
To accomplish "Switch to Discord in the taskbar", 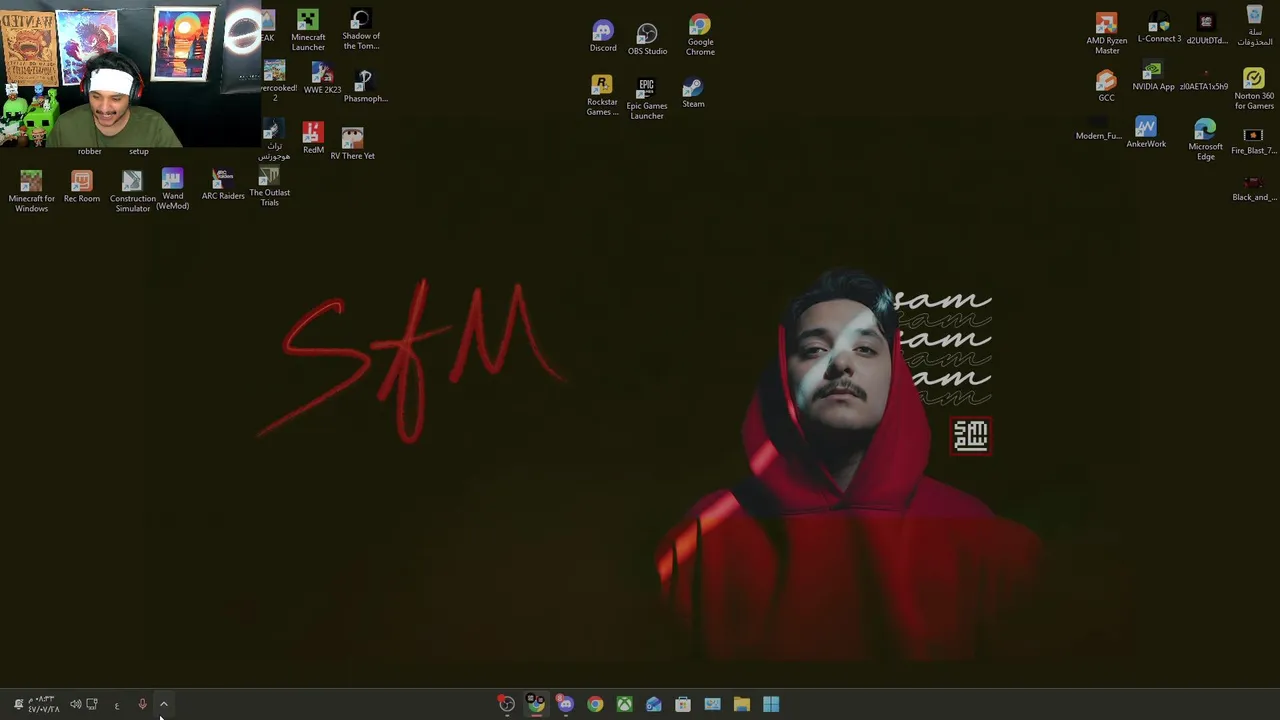I will (565, 704).
